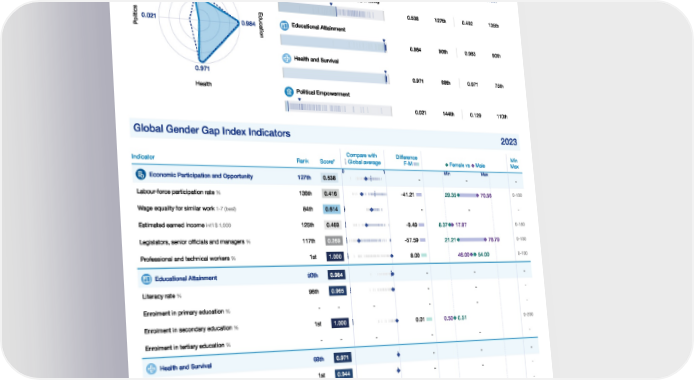Click the Educational Attainment score bar at top

(334, 43)
